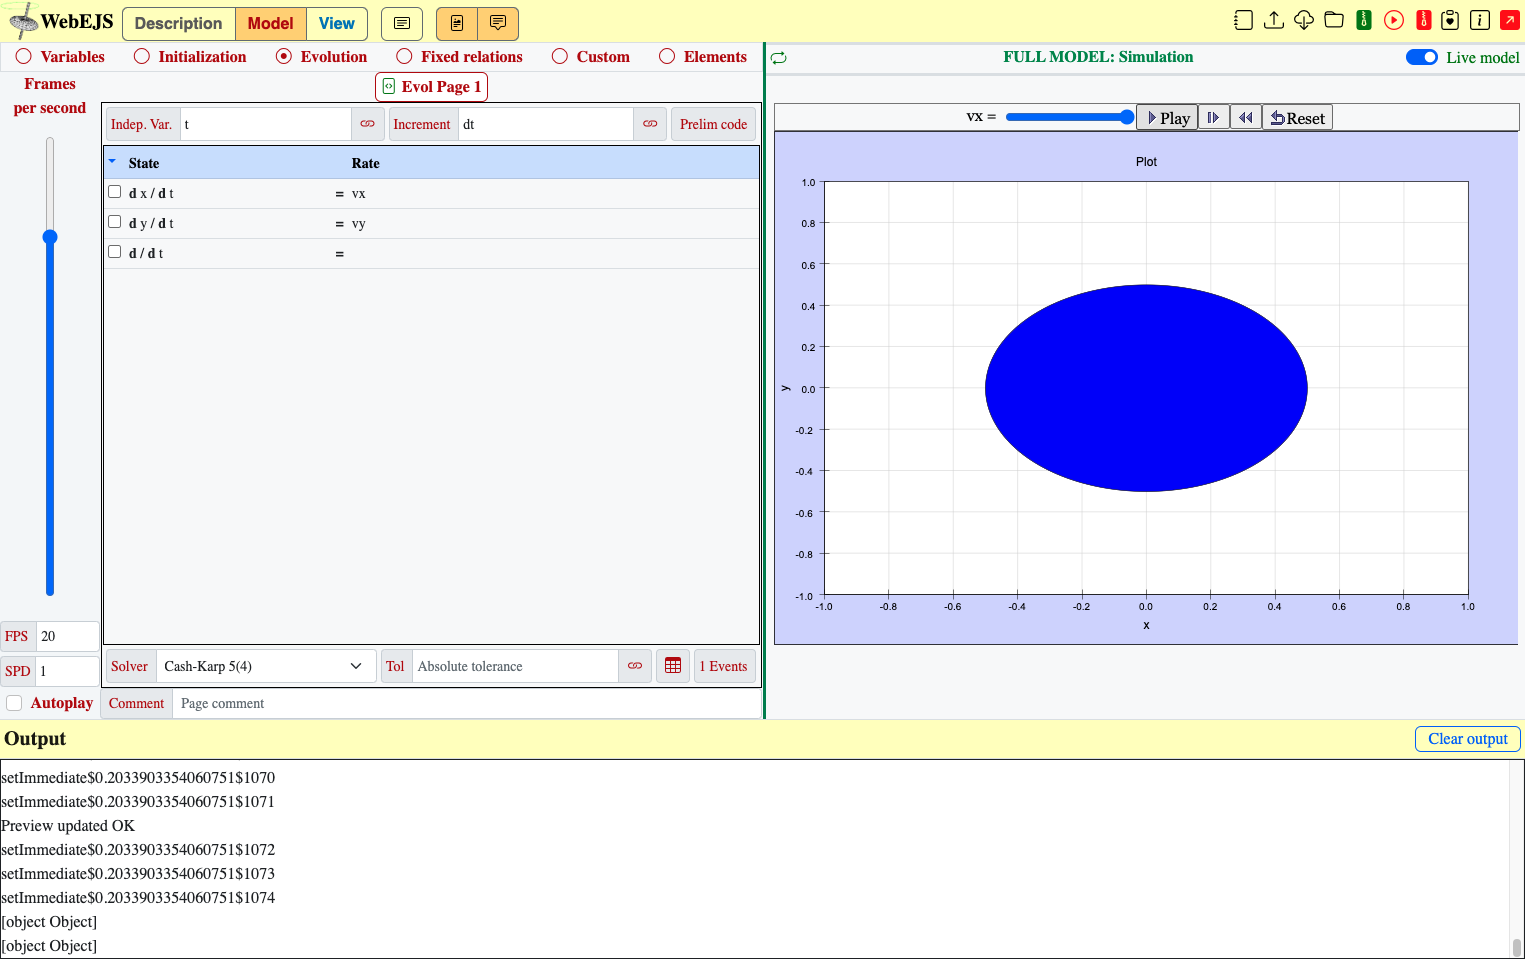Click the text panel icon beside View
1525x959 pixels.
point(402,23)
